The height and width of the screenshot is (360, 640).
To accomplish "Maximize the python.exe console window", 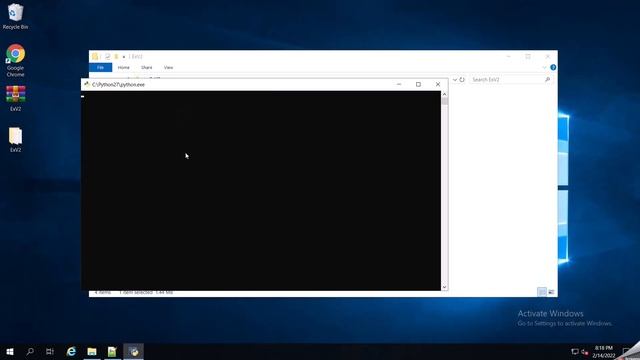I will click(x=418, y=84).
